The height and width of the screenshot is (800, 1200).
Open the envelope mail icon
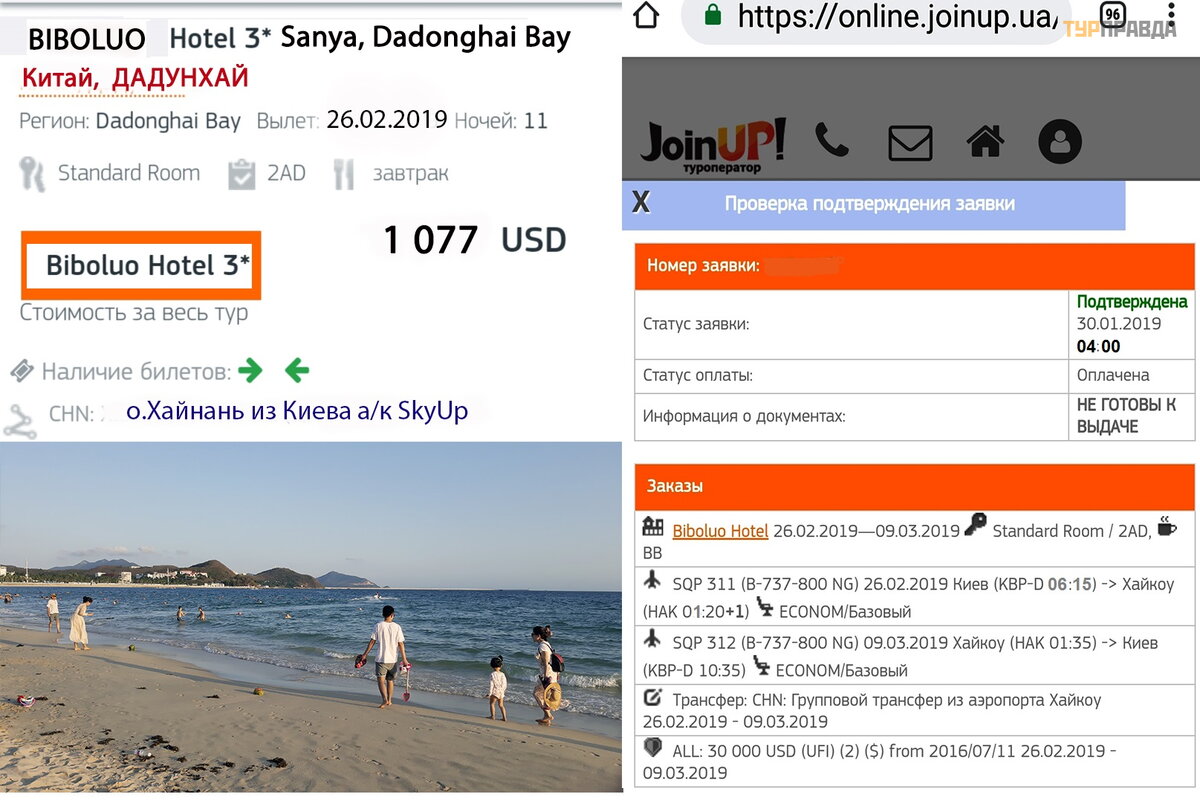(910, 142)
